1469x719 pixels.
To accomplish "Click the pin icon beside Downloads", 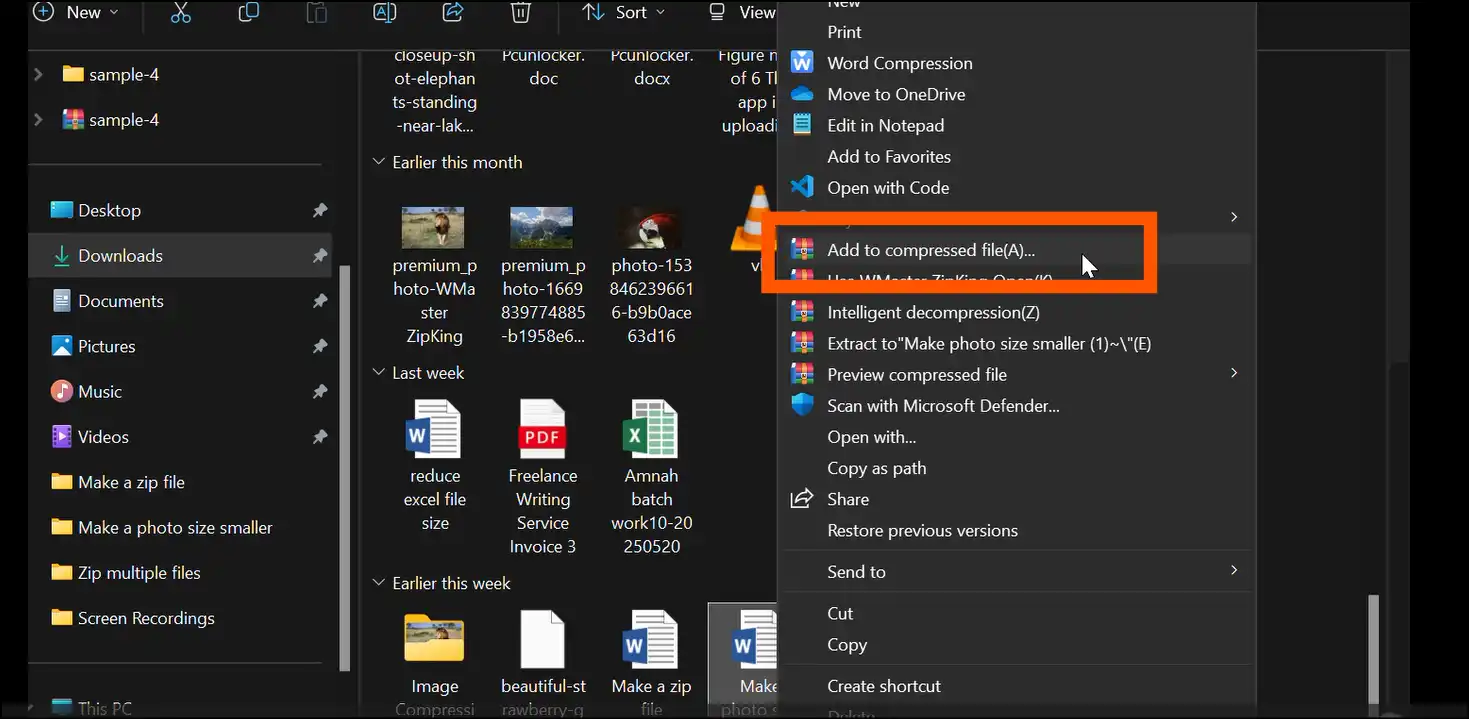I will 319,256.
